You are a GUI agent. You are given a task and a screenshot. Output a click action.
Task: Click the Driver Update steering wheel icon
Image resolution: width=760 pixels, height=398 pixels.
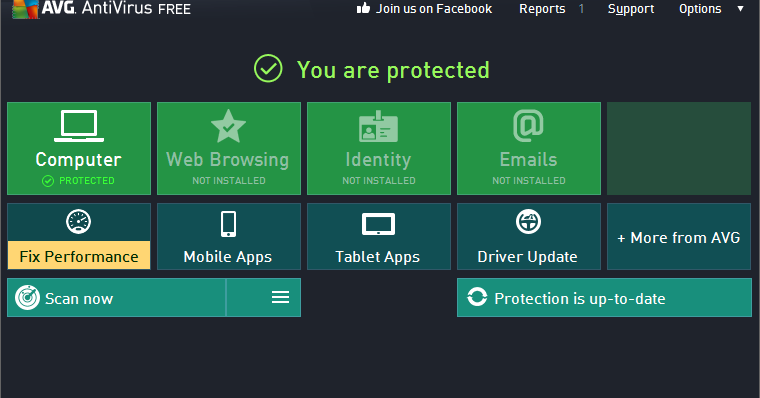click(x=528, y=222)
